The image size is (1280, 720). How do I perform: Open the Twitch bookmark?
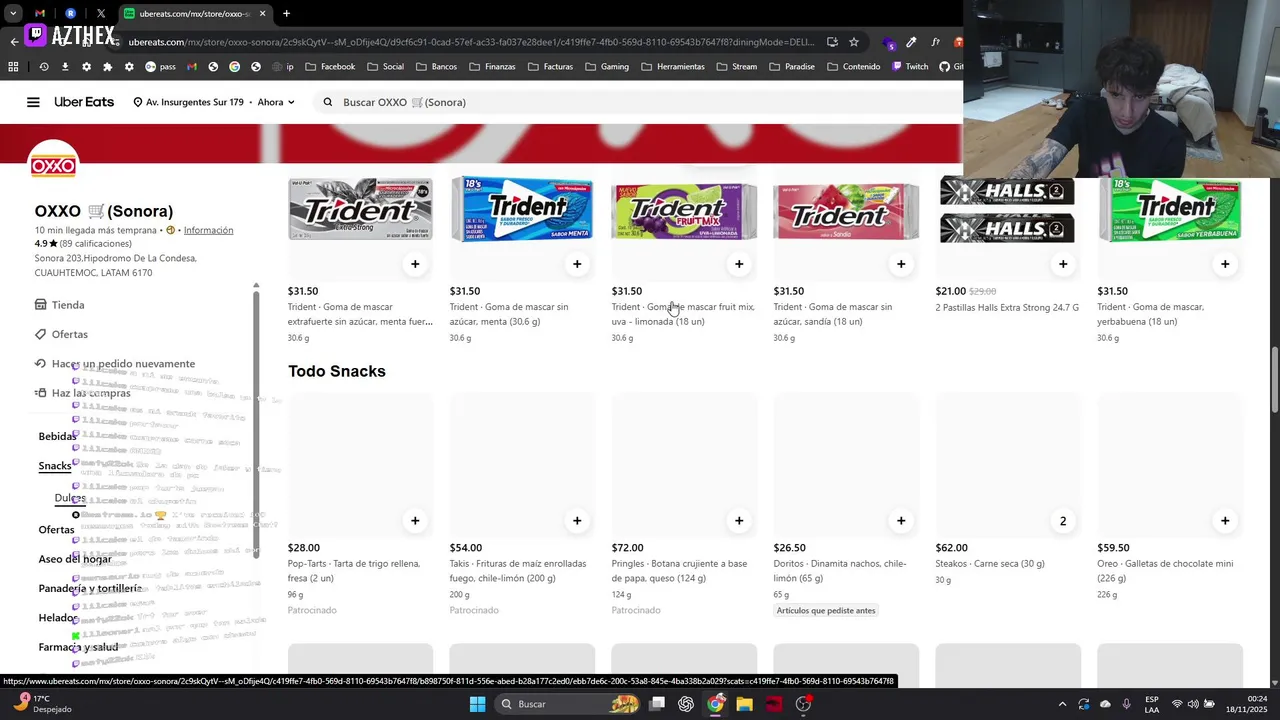click(x=910, y=67)
